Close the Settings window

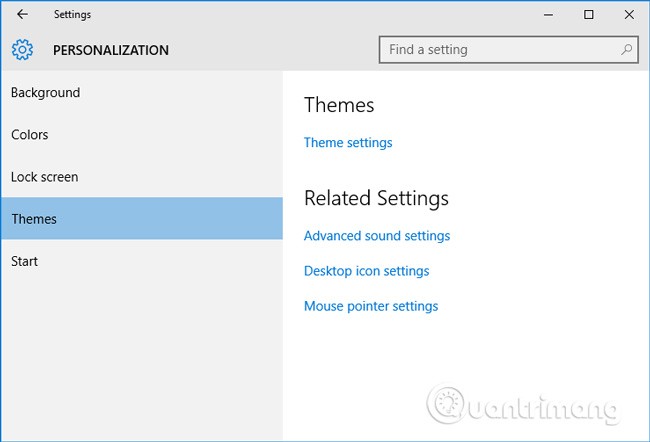coord(628,15)
